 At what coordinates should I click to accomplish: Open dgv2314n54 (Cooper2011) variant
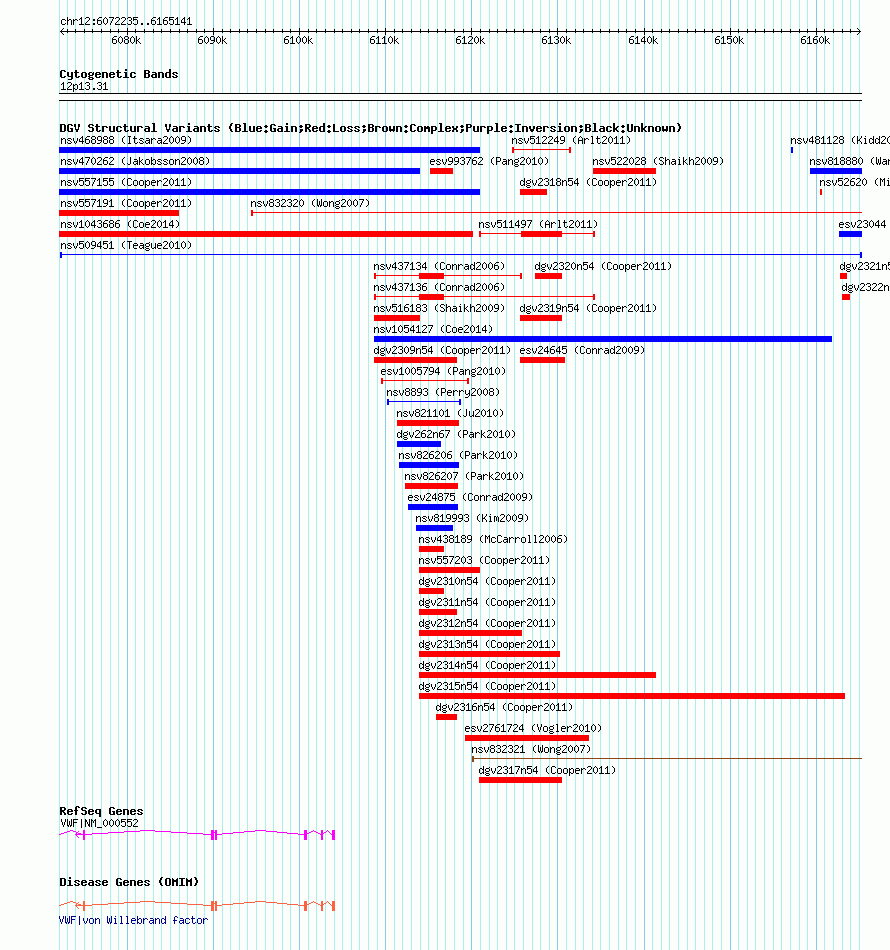pos(487,665)
